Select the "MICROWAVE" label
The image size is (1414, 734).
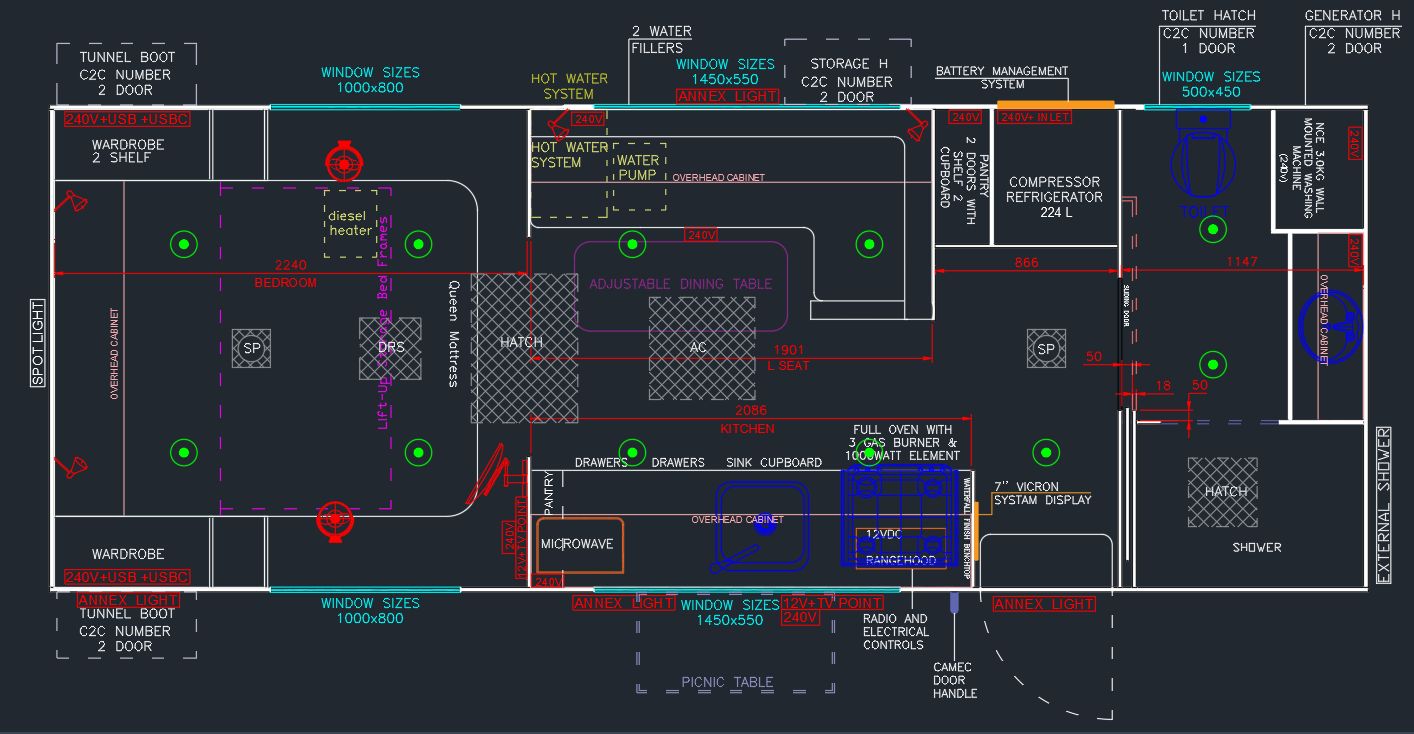click(x=576, y=544)
